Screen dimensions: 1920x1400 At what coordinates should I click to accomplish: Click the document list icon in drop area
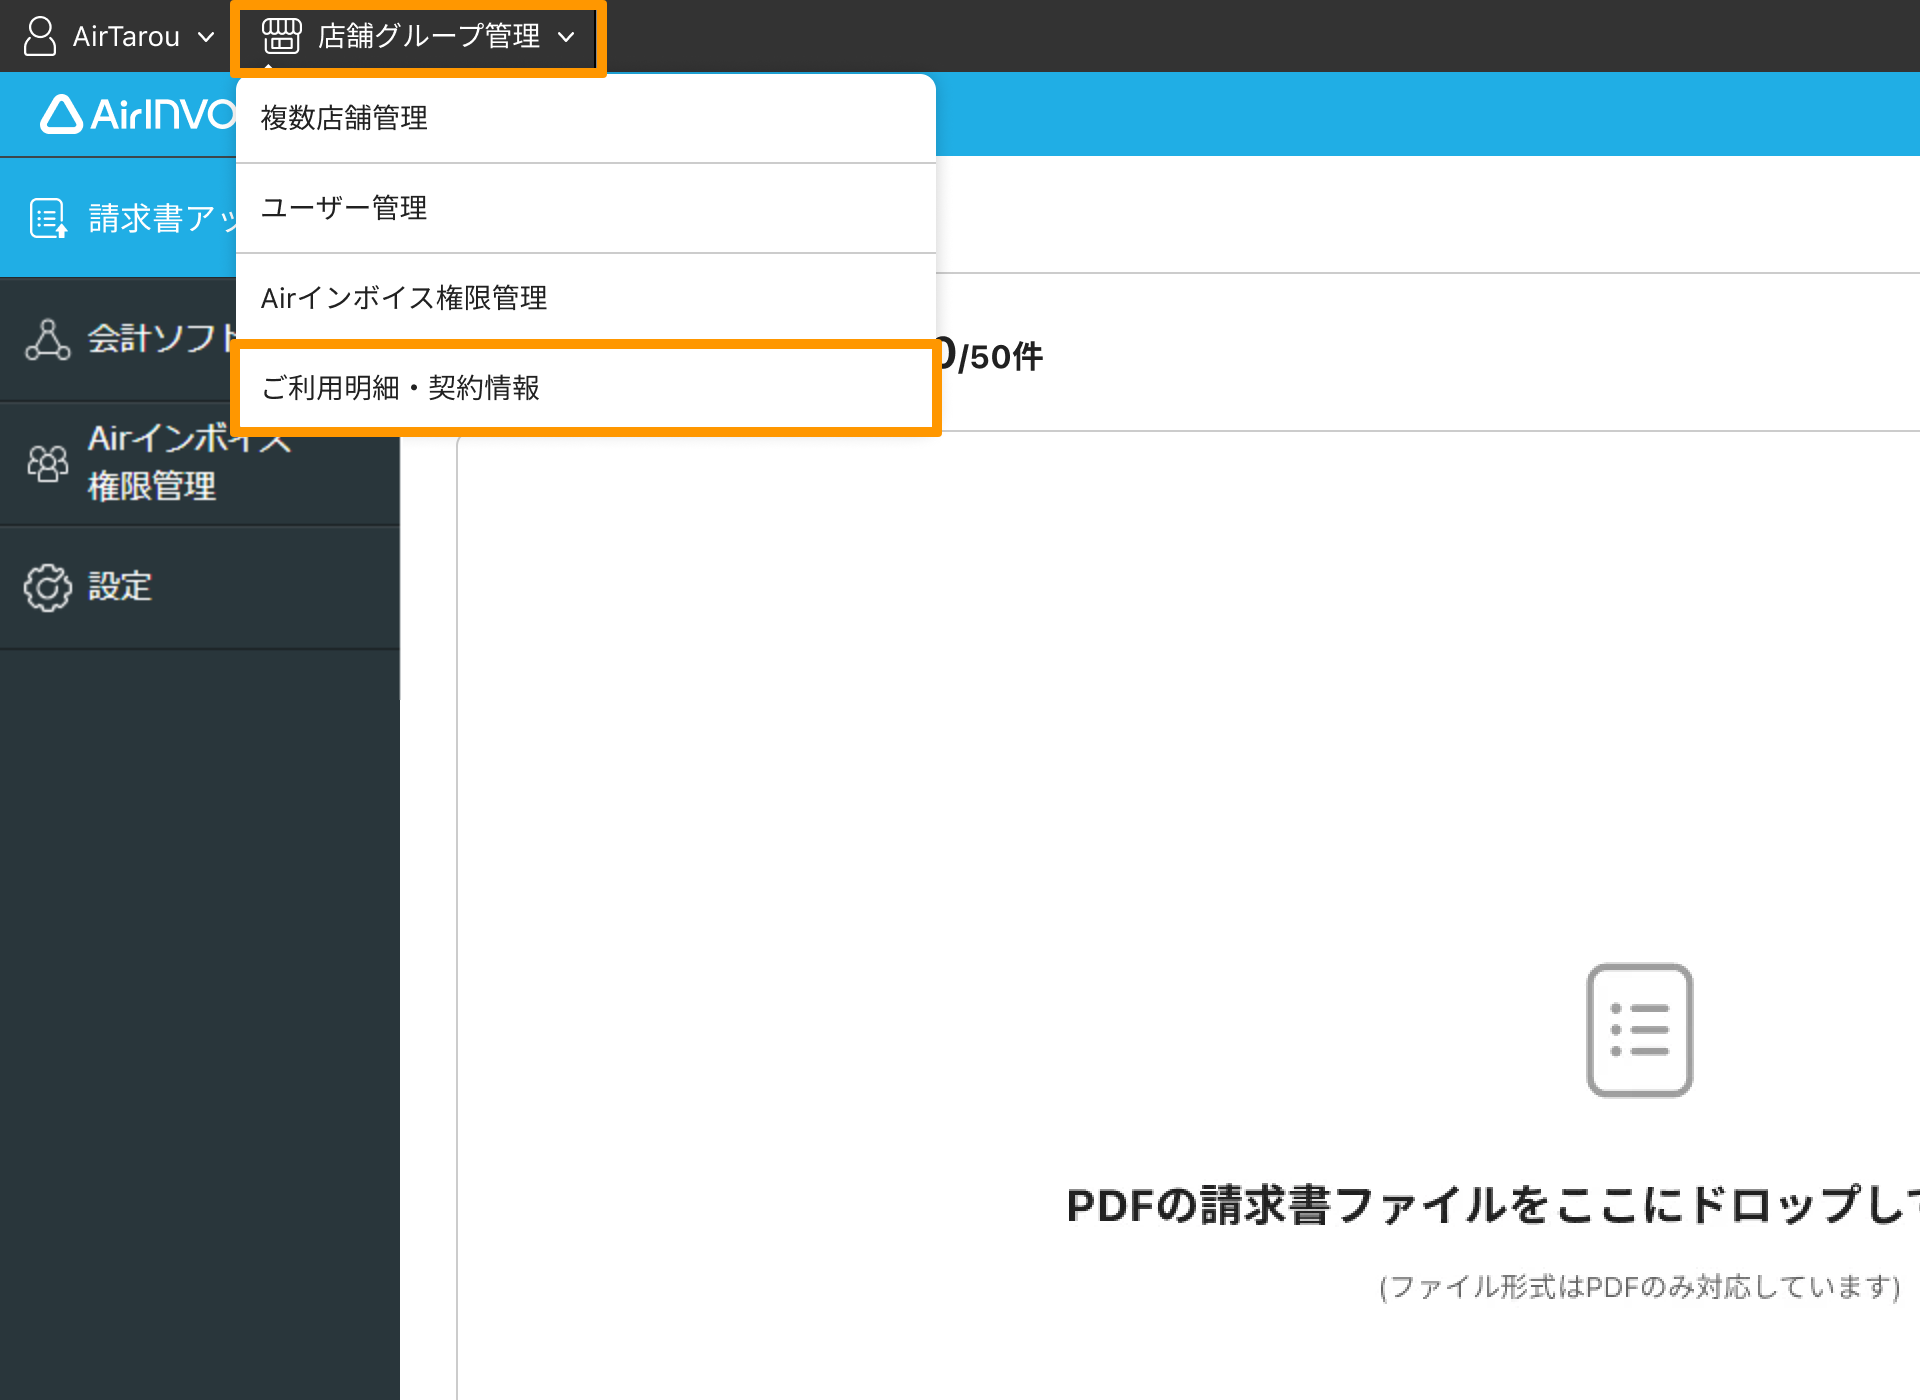1640,1030
